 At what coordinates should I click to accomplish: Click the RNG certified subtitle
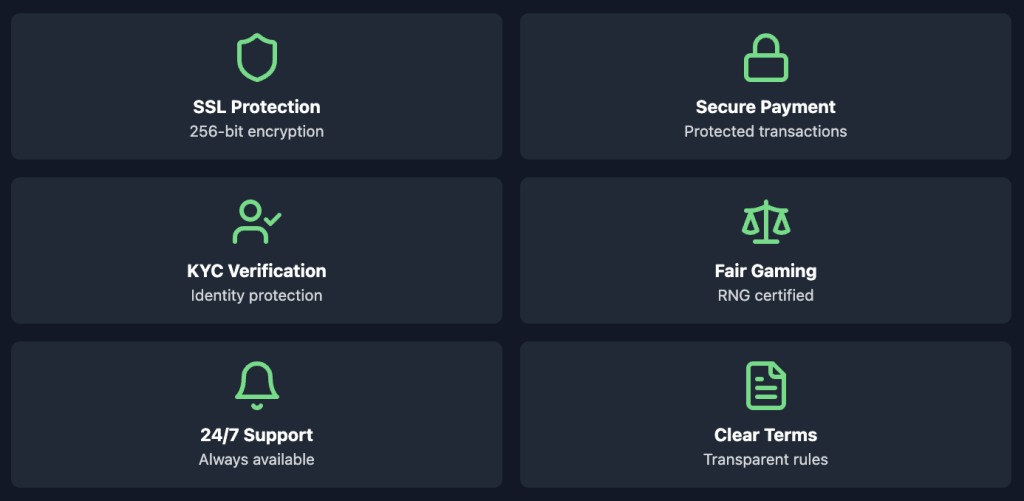[765, 295]
